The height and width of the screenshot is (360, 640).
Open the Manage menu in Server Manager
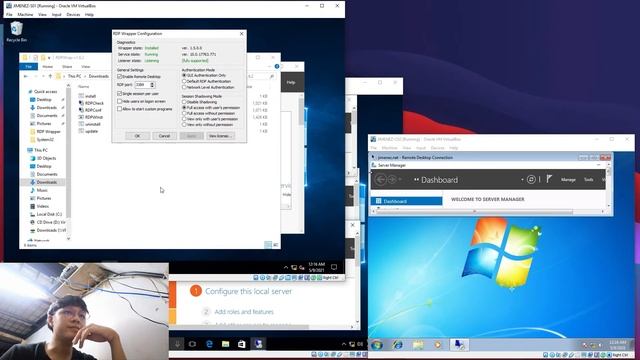click(568, 180)
